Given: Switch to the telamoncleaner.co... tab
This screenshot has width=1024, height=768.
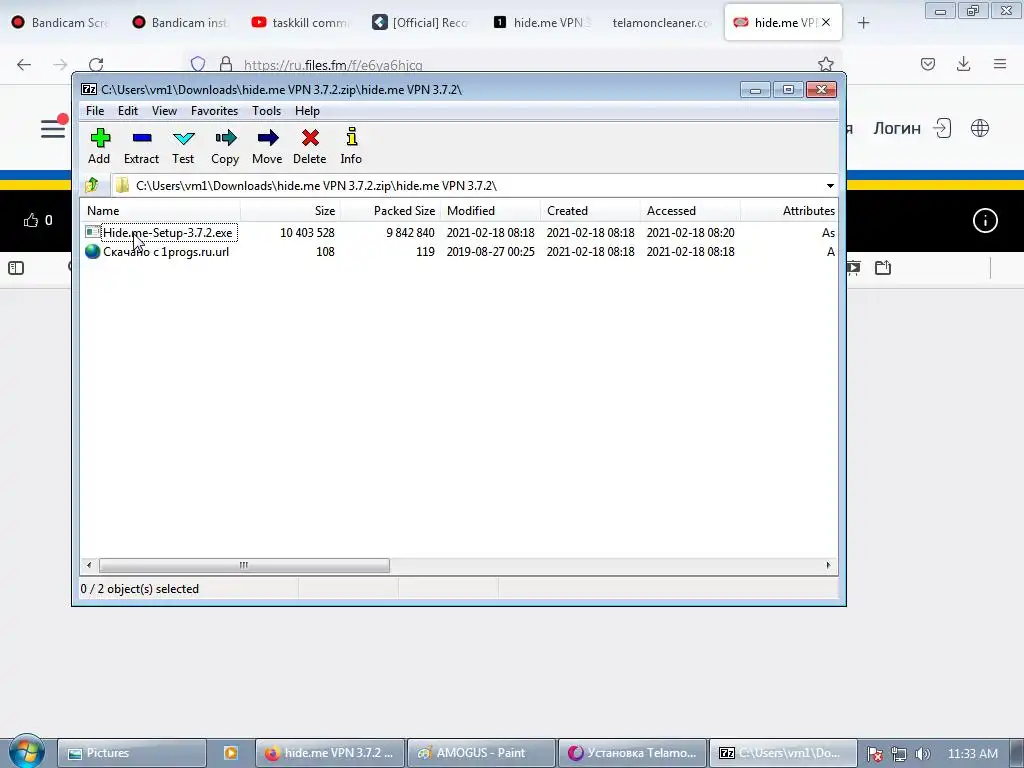Looking at the screenshot, I should click(x=662, y=23).
